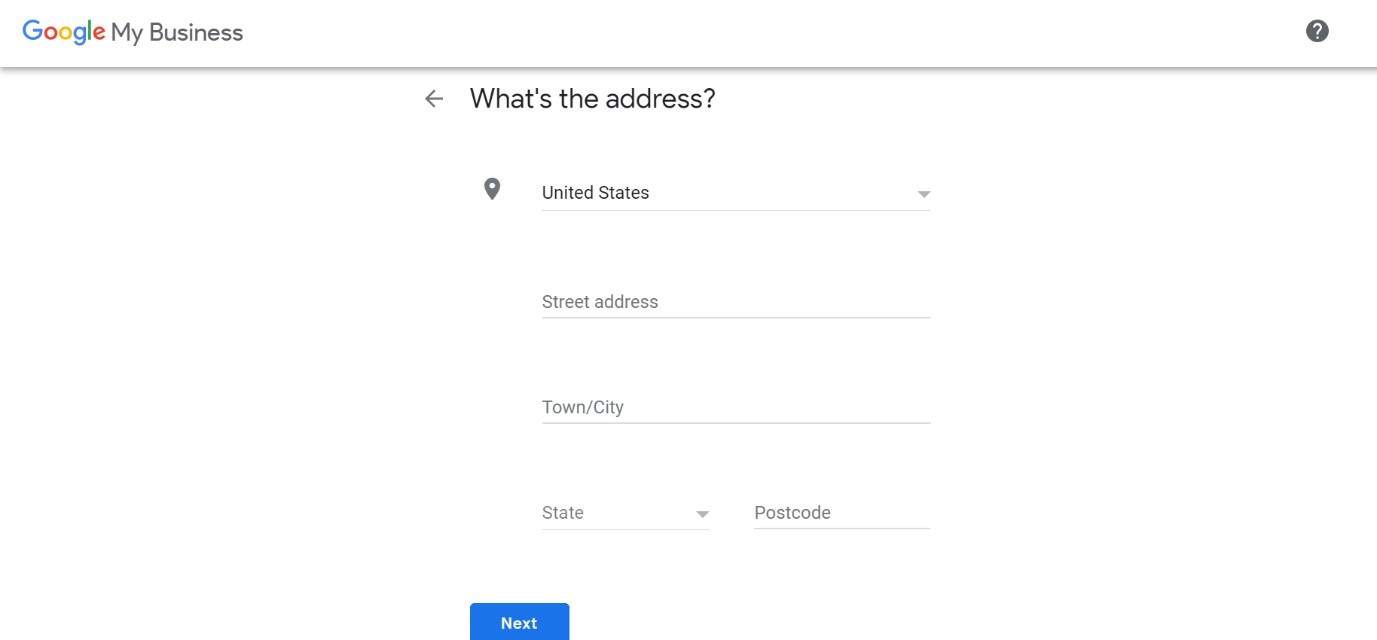The image size is (1377, 640).
Task: Click the colorful Google logo
Action: pyautogui.click(x=64, y=32)
